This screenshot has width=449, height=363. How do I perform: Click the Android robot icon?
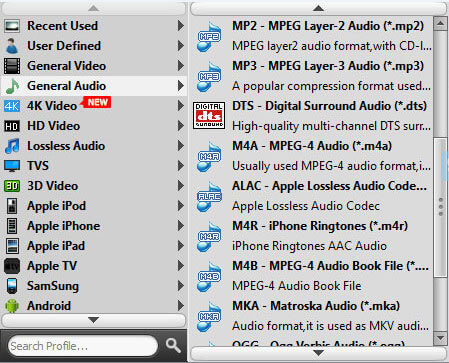coord(12,306)
